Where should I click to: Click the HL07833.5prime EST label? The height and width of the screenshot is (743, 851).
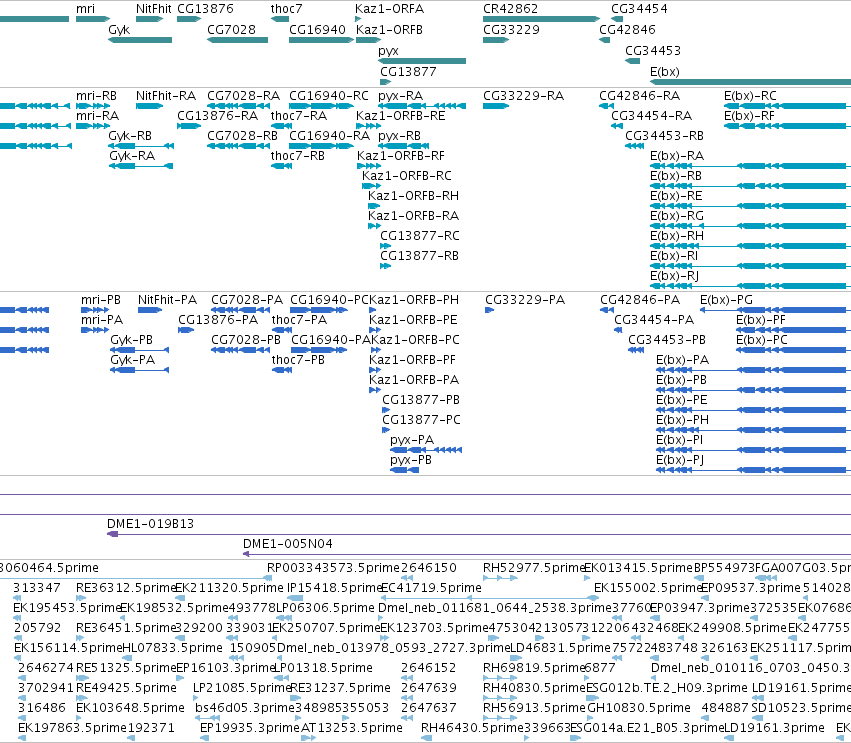pos(173,648)
